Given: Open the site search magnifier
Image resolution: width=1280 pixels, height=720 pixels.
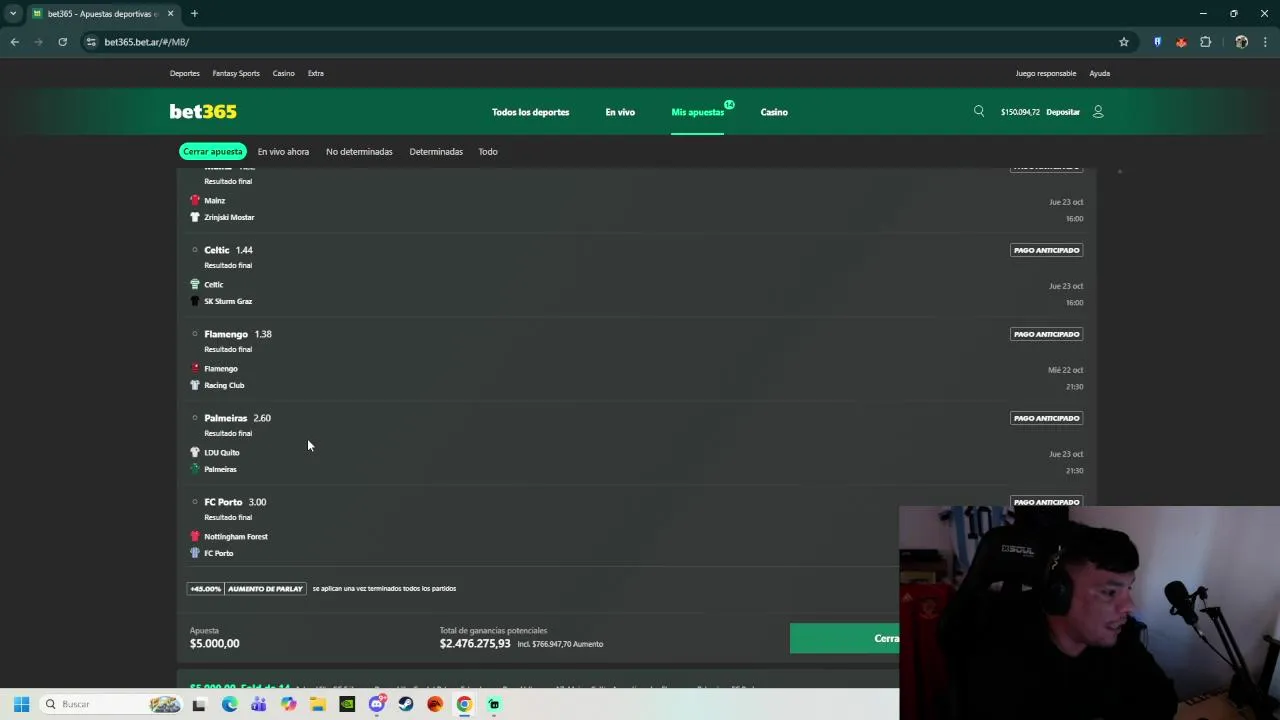Looking at the screenshot, I should pos(979,111).
